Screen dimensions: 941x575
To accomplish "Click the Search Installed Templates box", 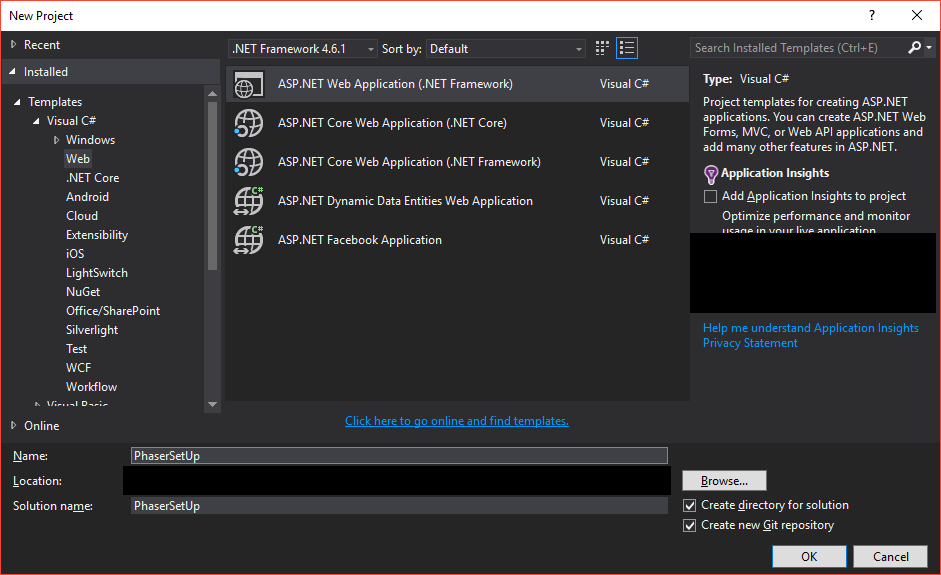I will (798, 47).
